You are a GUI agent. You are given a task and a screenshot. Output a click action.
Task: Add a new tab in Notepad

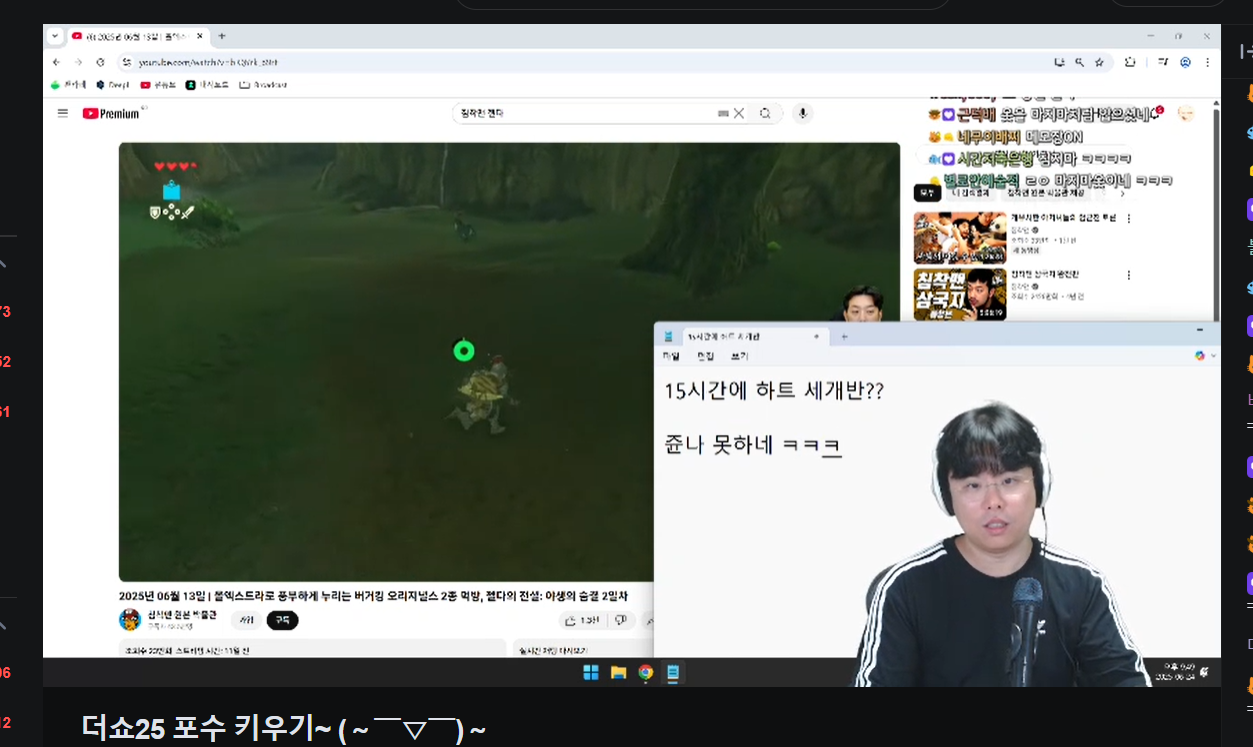[x=845, y=337]
